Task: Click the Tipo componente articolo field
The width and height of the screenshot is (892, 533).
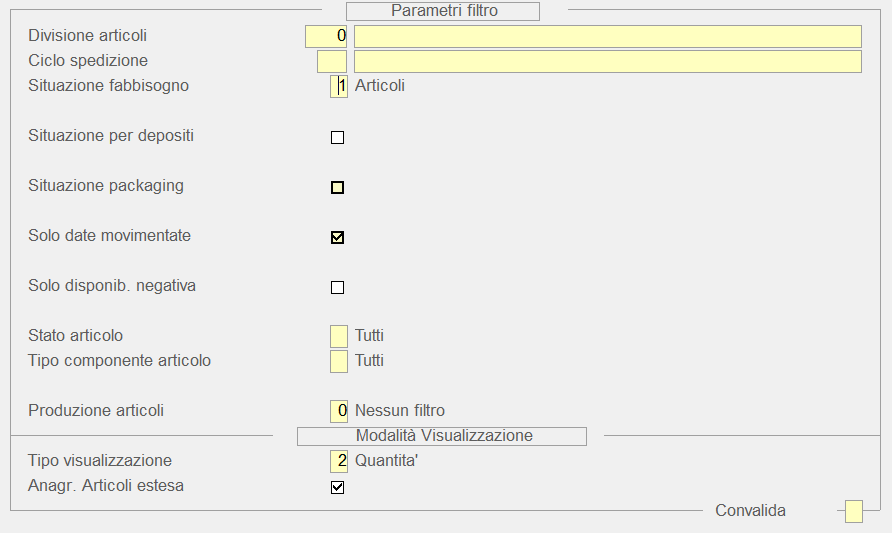Action: (x=339, y=360)
